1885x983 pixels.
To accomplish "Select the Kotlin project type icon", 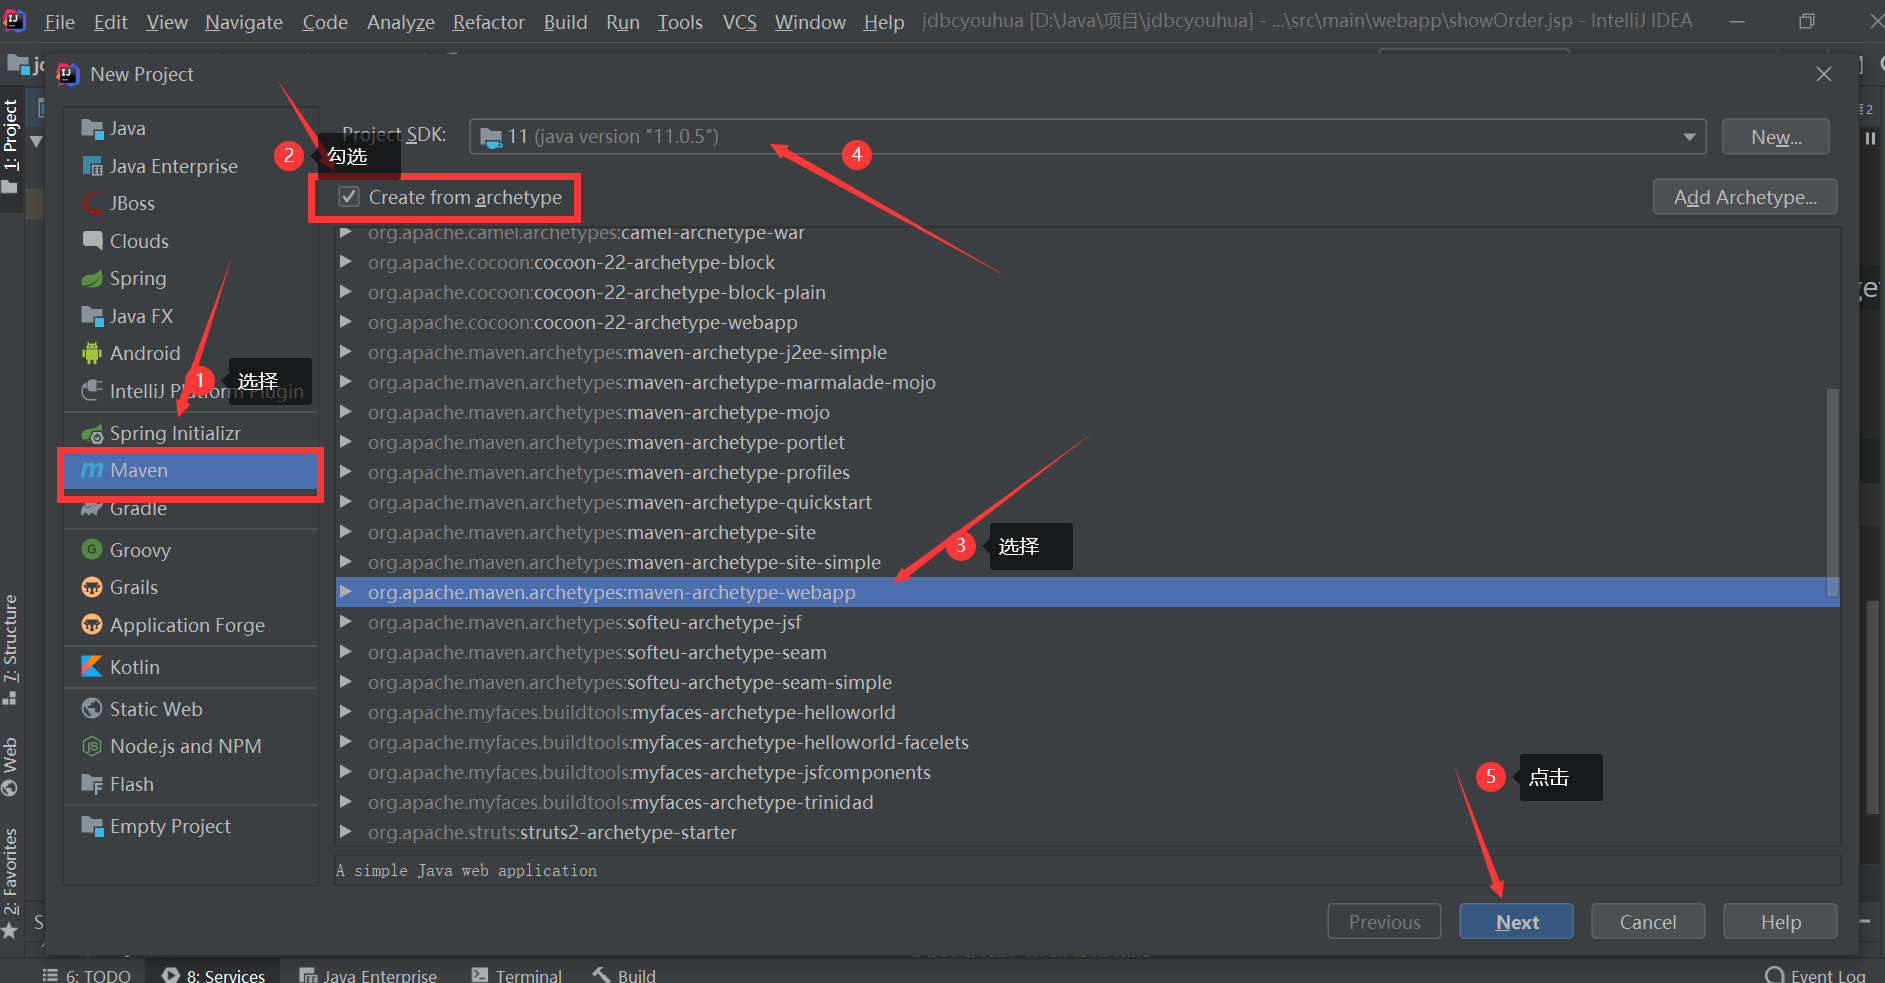I will (92, 667).
